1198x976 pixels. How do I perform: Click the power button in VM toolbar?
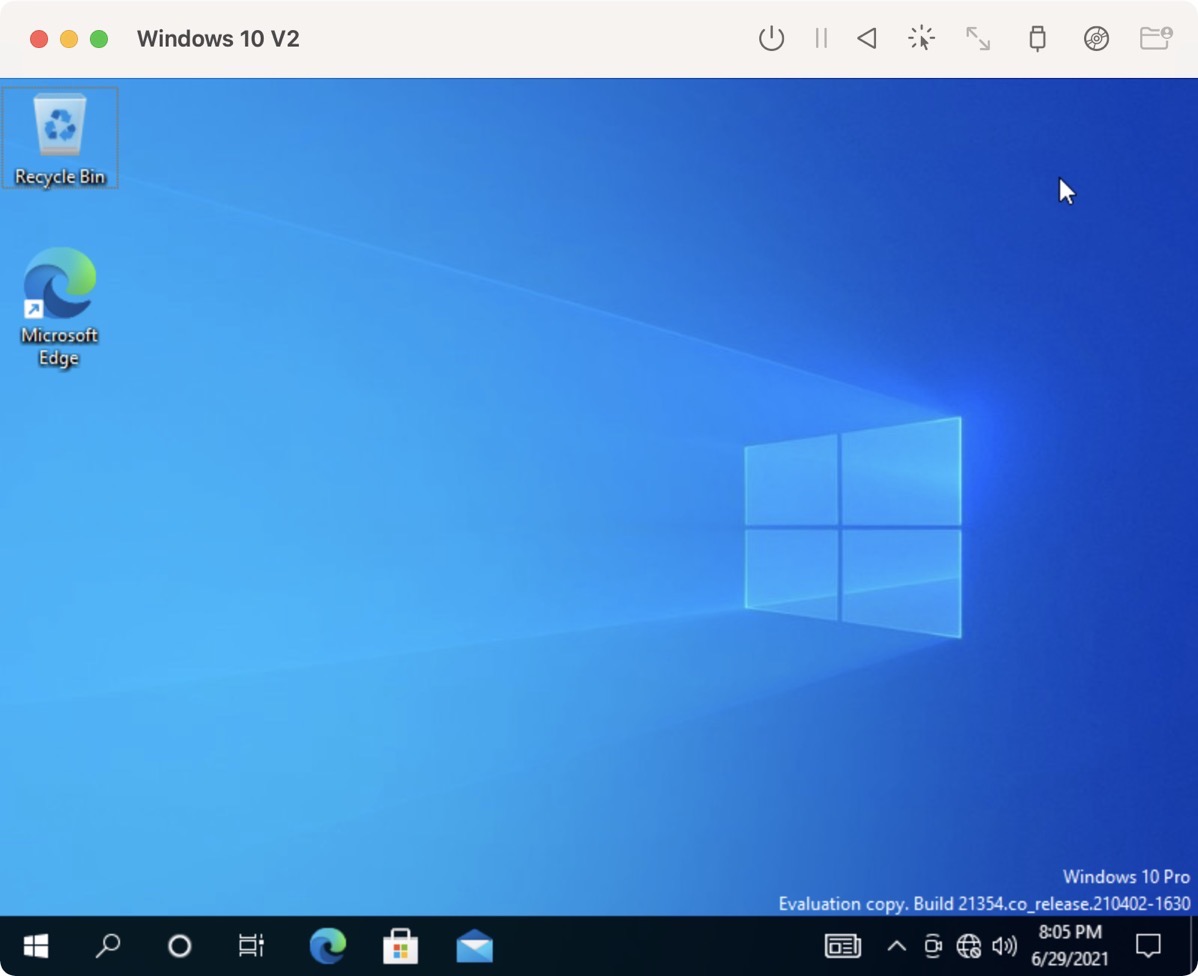point(771,39)
